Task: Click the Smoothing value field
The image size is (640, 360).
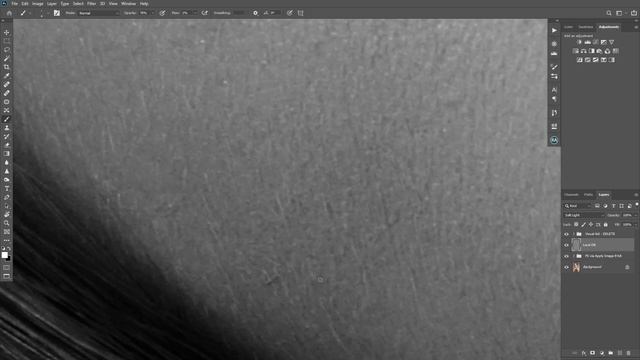Action: [239, 13]
